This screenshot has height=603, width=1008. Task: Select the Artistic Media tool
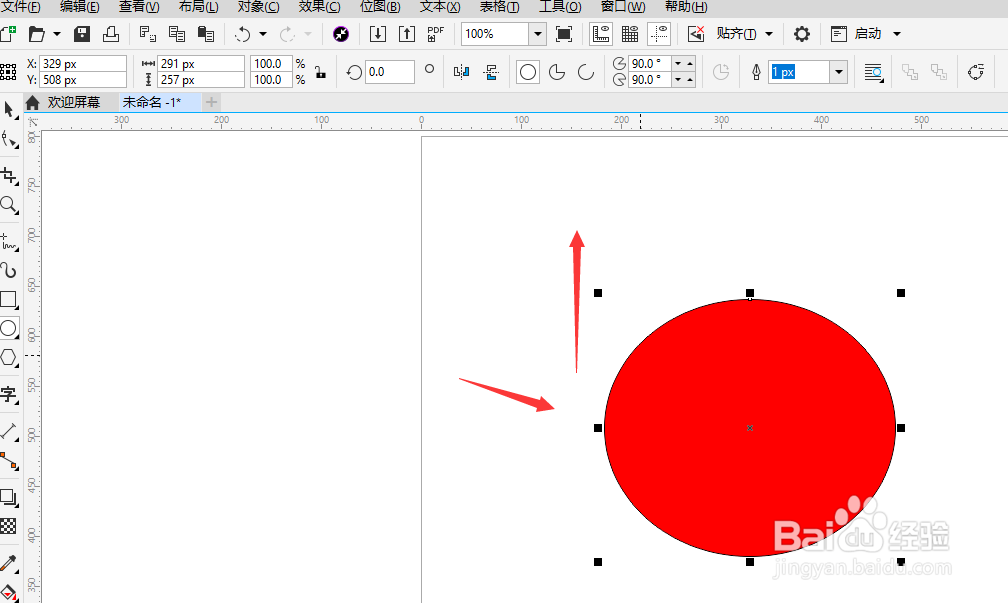9,270
